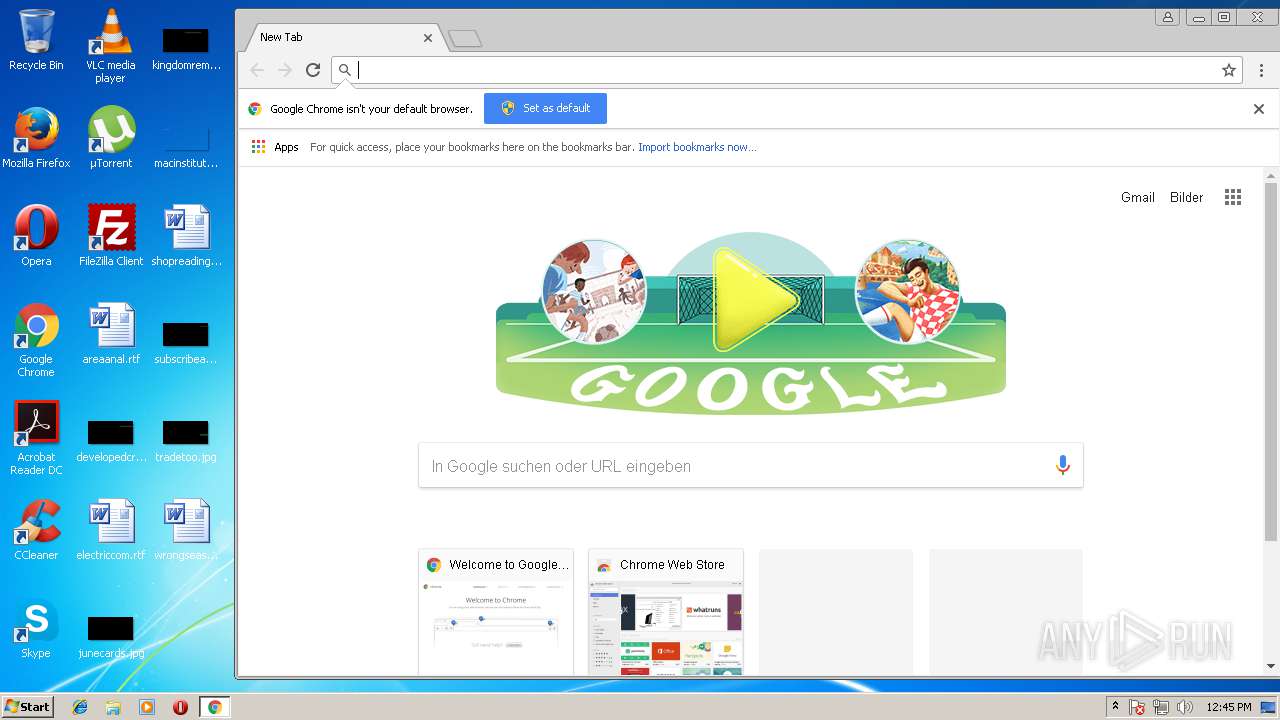Select the junecards.jpg desktop file

[x=110, y=636]
